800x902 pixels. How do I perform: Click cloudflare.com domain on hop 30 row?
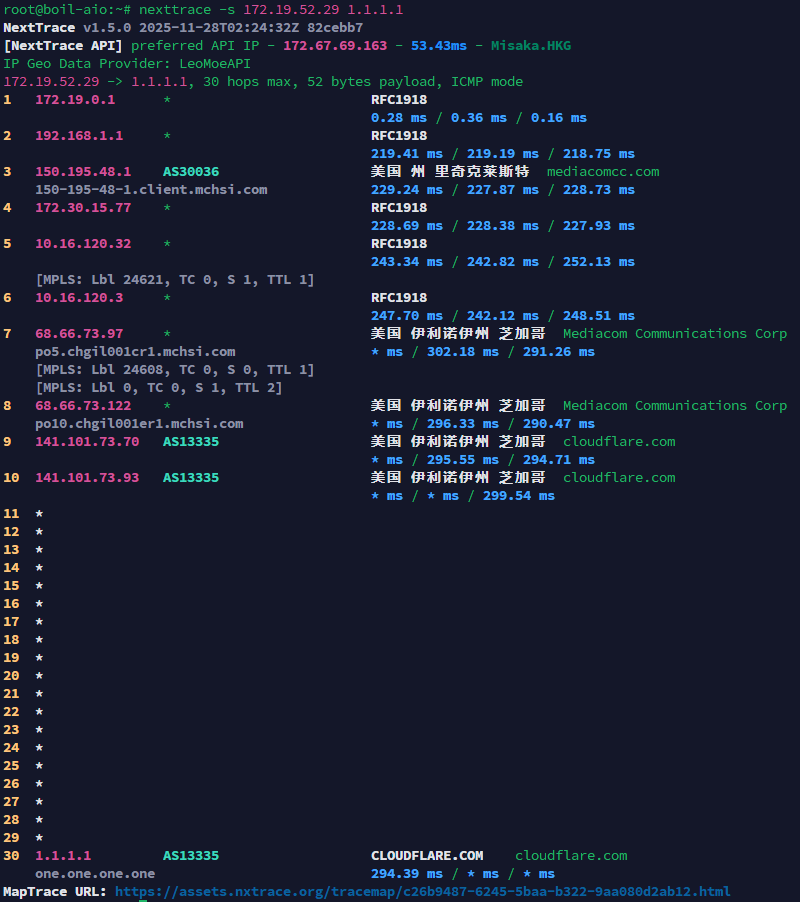(571, 856)
